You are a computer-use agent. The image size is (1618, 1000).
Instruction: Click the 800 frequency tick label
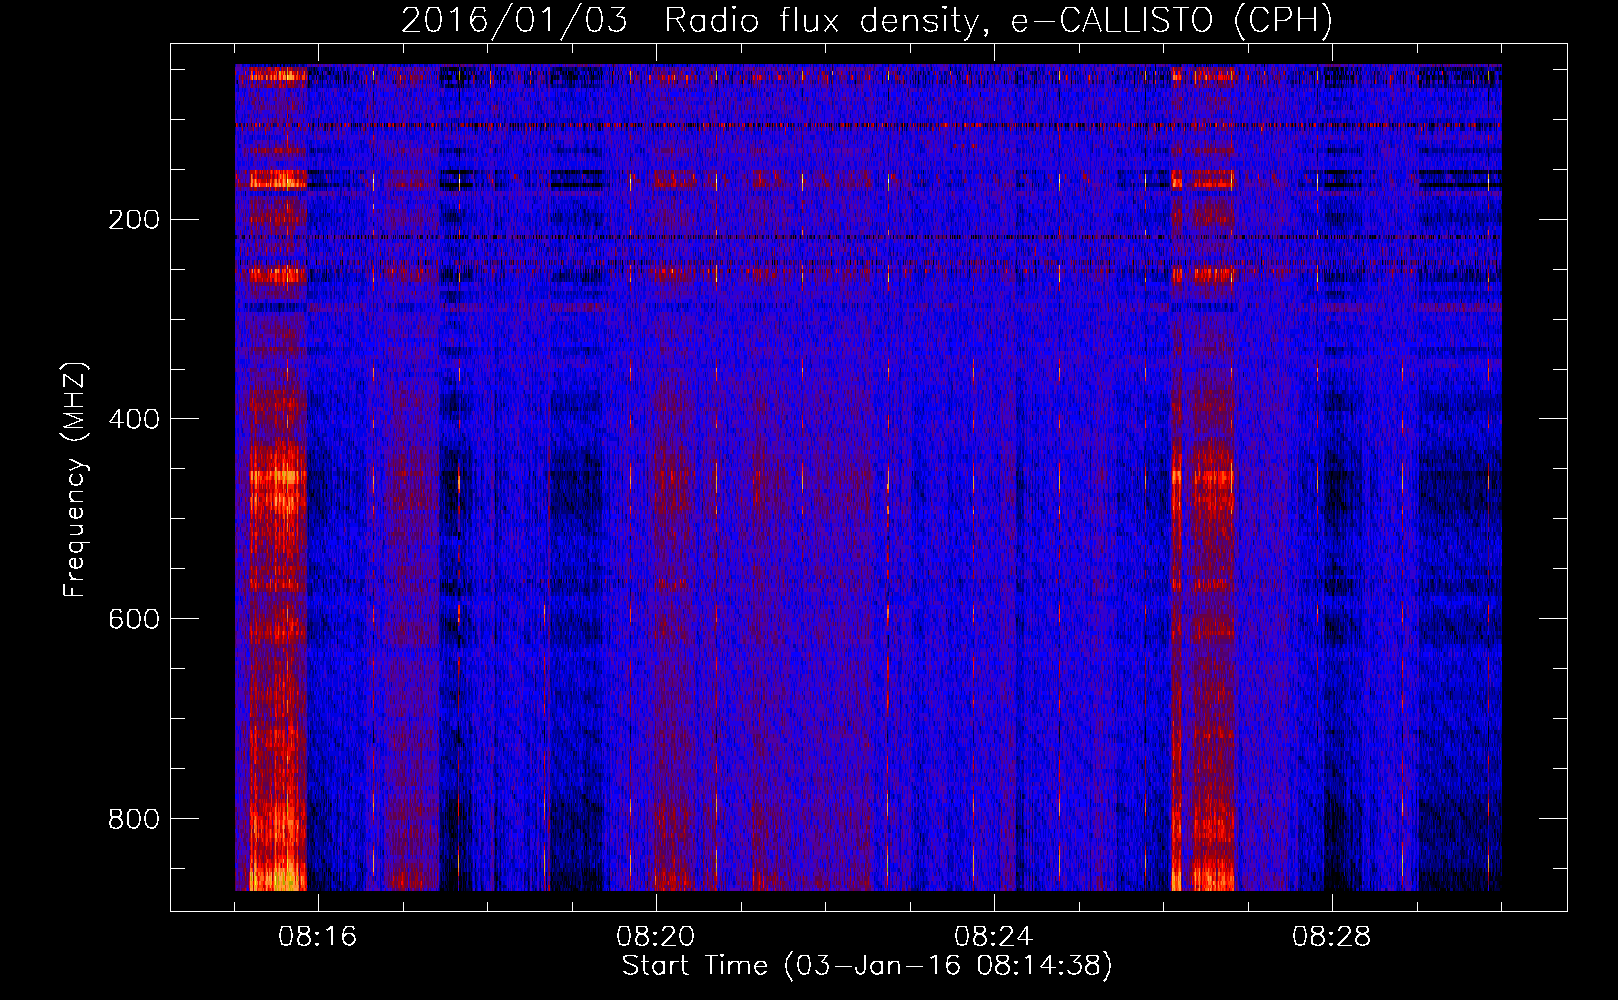(x=134, y=820)
